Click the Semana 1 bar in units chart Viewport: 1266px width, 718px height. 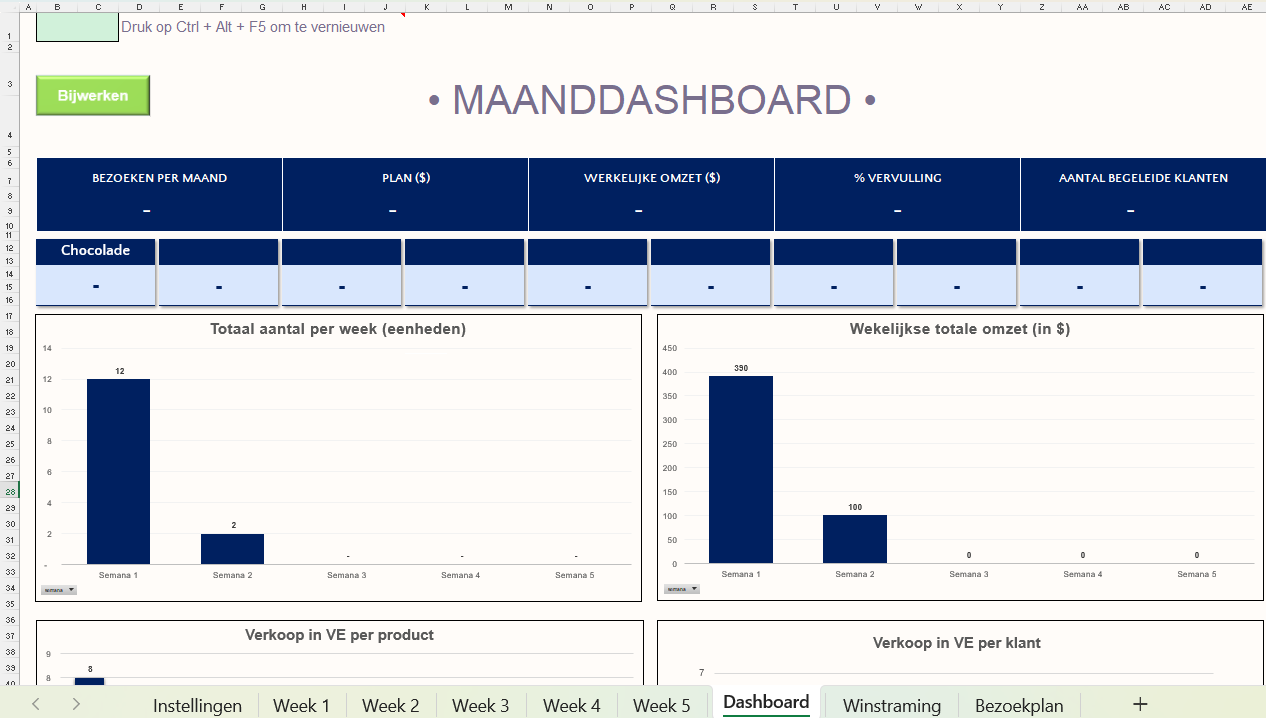pos(118,471)
